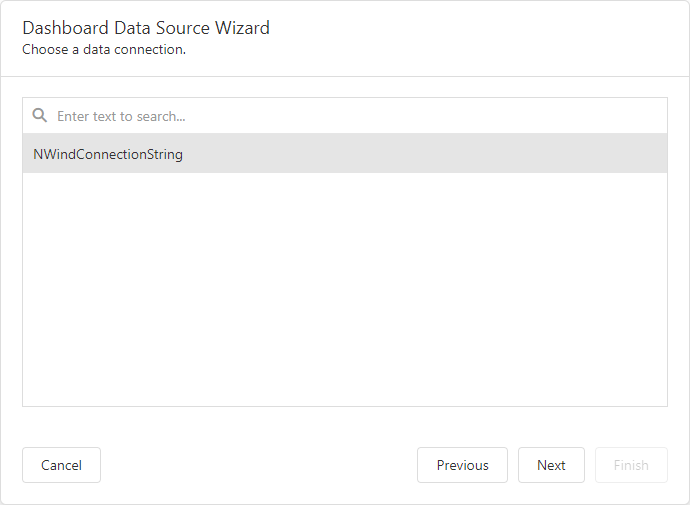Click empty space below NWindConnectionString in list
The image size is (690, 505).
345,289
